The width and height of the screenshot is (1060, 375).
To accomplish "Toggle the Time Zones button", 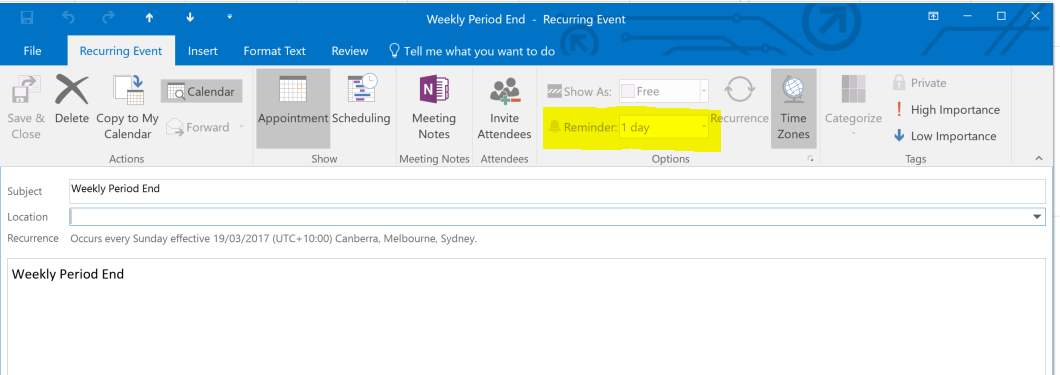I will point(794,108).
